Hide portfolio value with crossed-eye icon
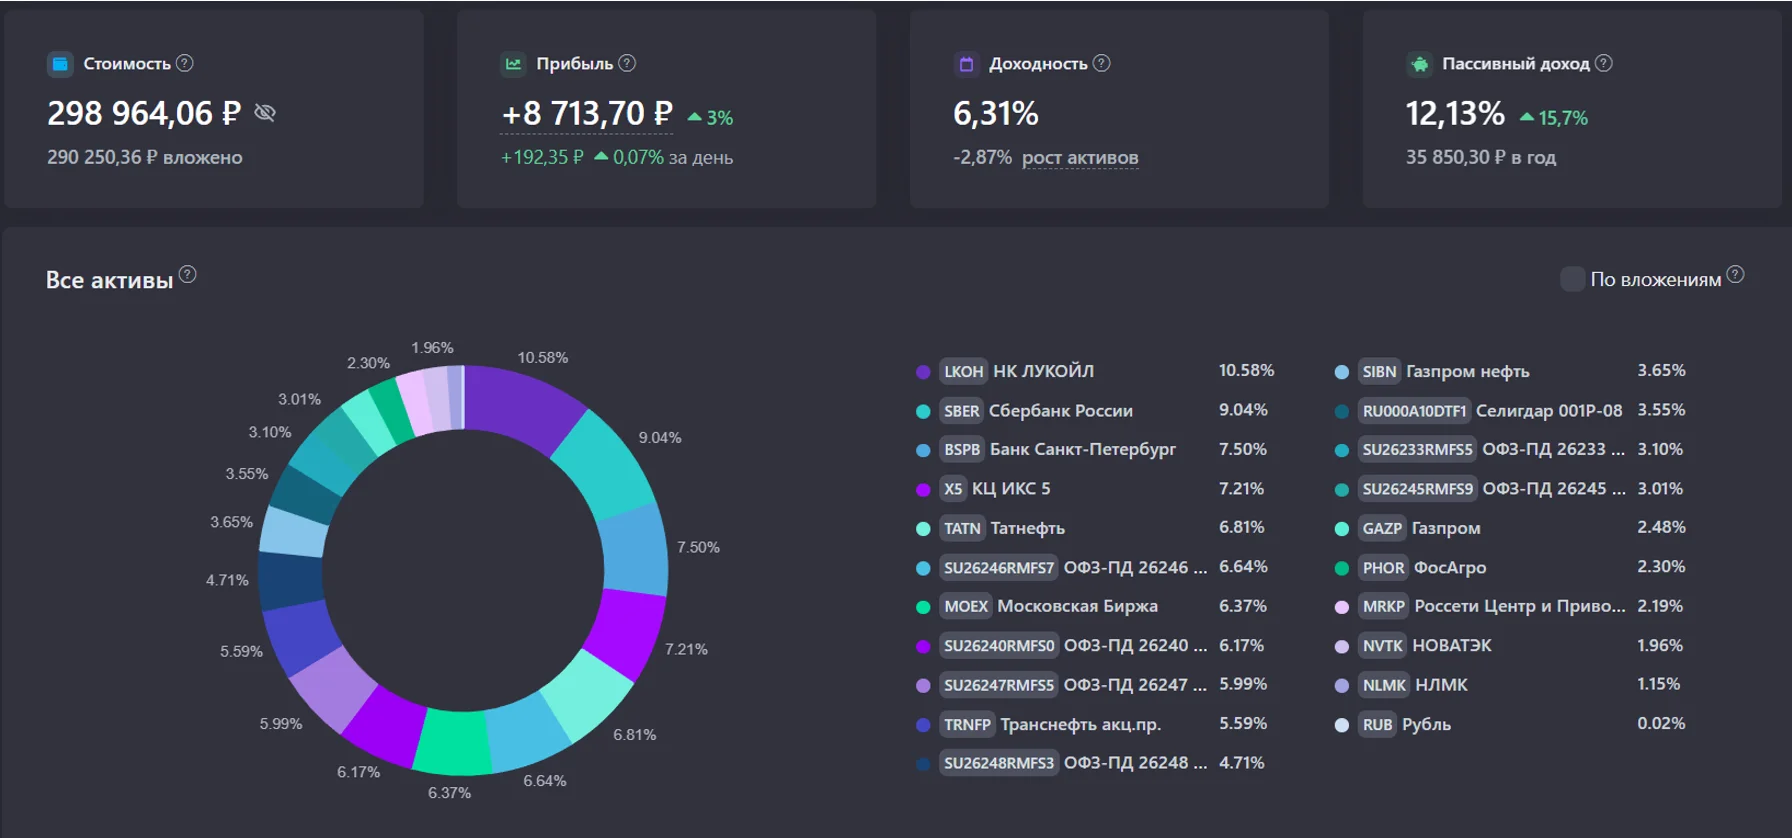The image size is (1792, 838). (x=265, y=112)
